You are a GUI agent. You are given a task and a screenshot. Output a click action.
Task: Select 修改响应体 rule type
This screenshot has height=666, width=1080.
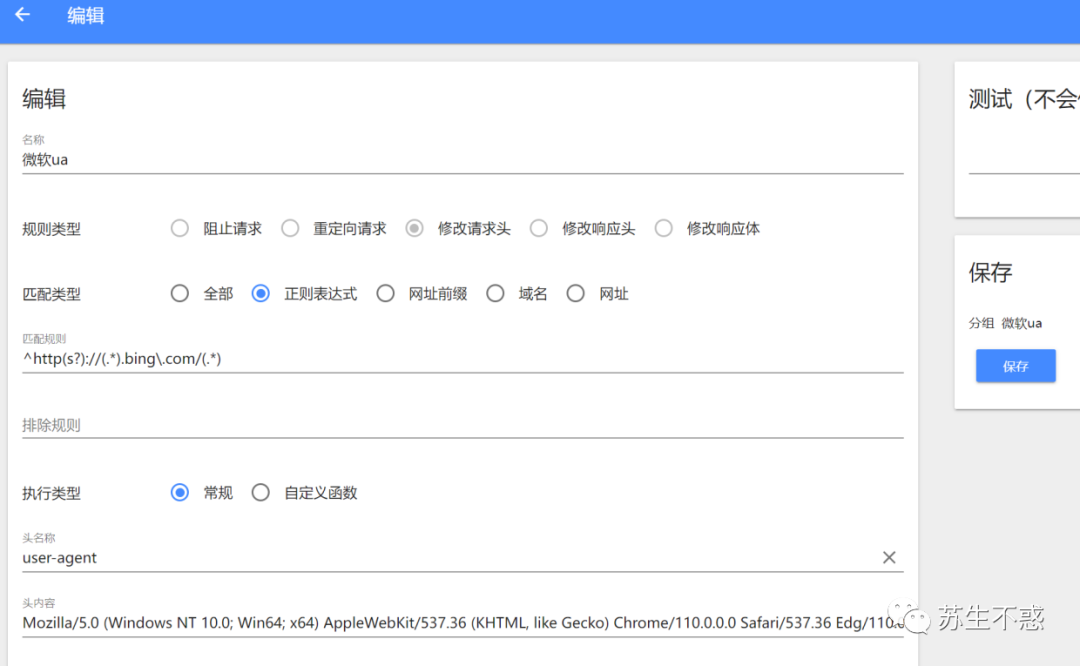click(x=663, y=229)
